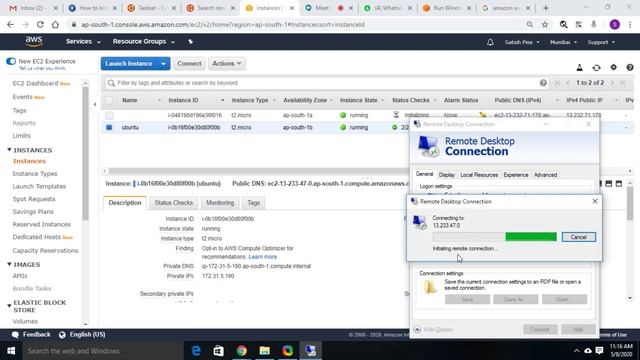Collapse the Elastic Block Store section
The height and width of the screenshot is (360, 640).
click(9, 306)
